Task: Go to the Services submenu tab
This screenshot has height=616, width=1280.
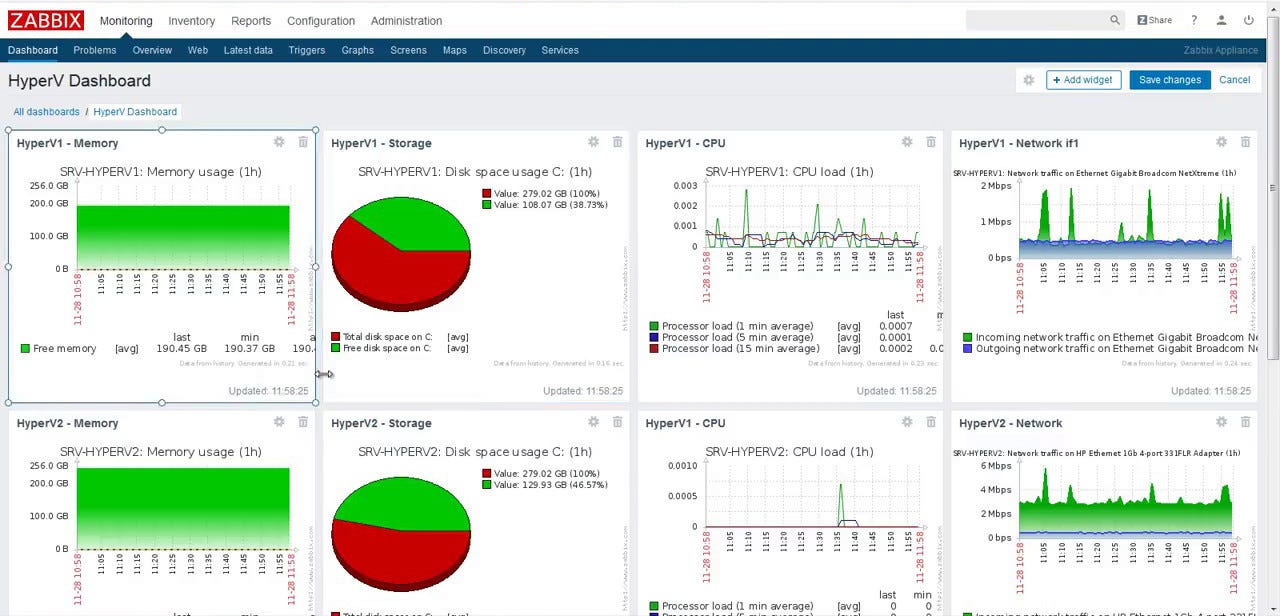Action: point(560,50)
